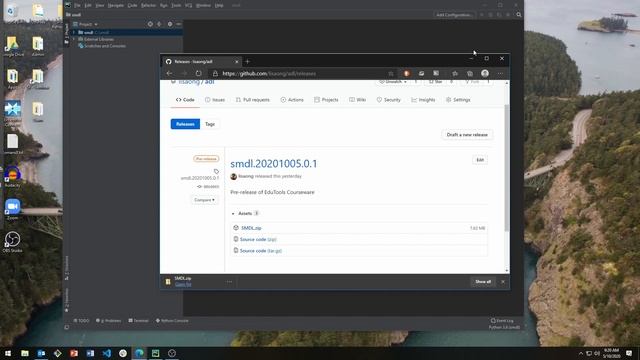Open the Pull requests tab

click(253, 100)
